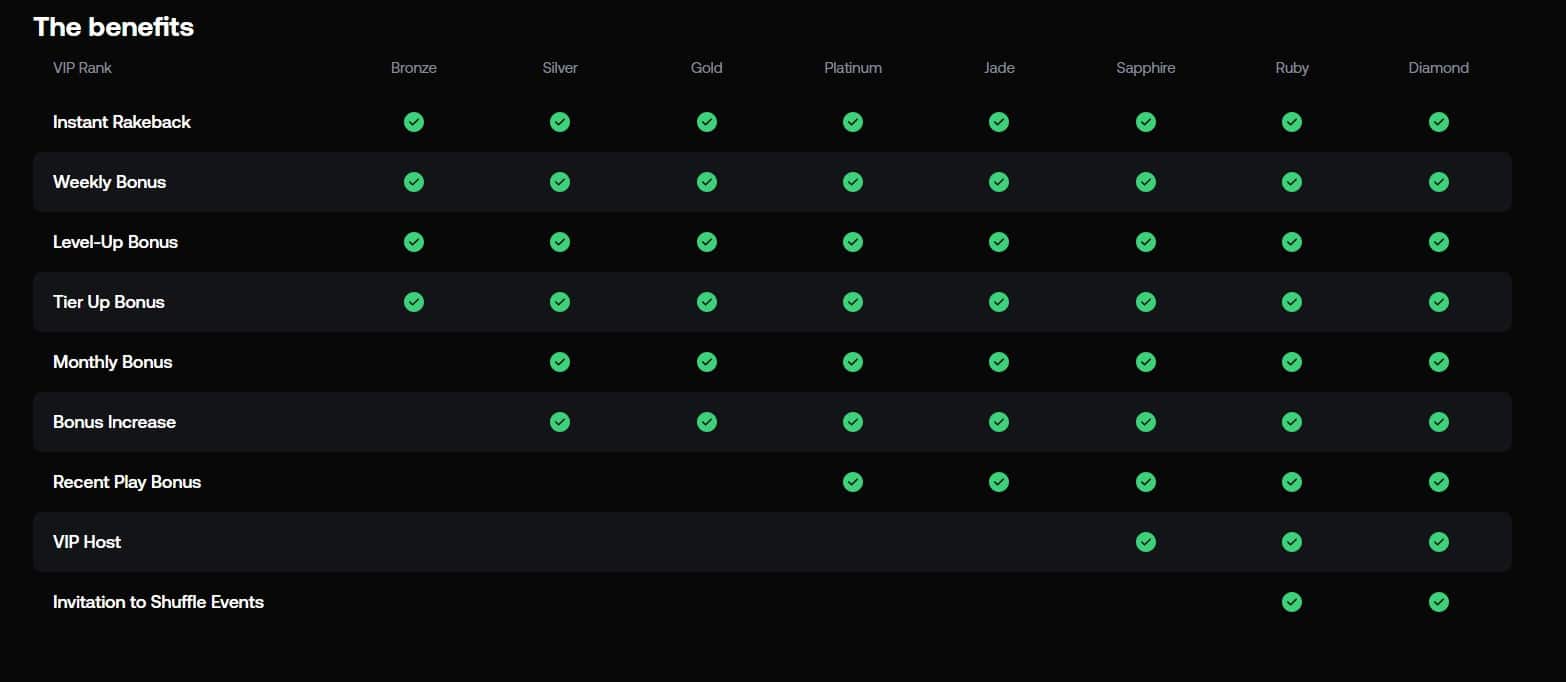This screenshot has height=682, width=1566.
Task: Select the Platinum column header
Action: click(x=852, y=68)
